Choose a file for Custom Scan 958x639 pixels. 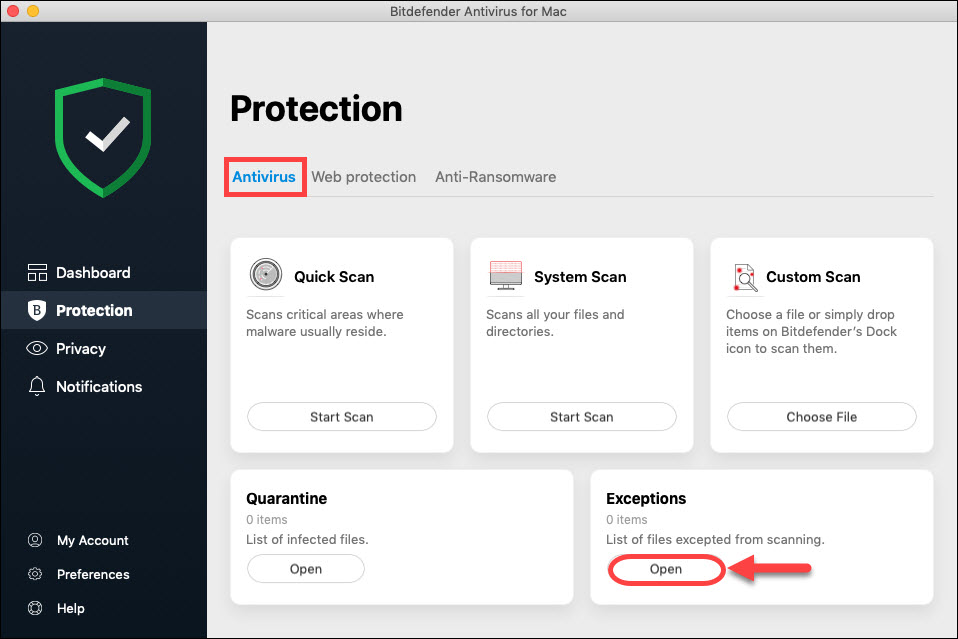[x=821, y=416]
